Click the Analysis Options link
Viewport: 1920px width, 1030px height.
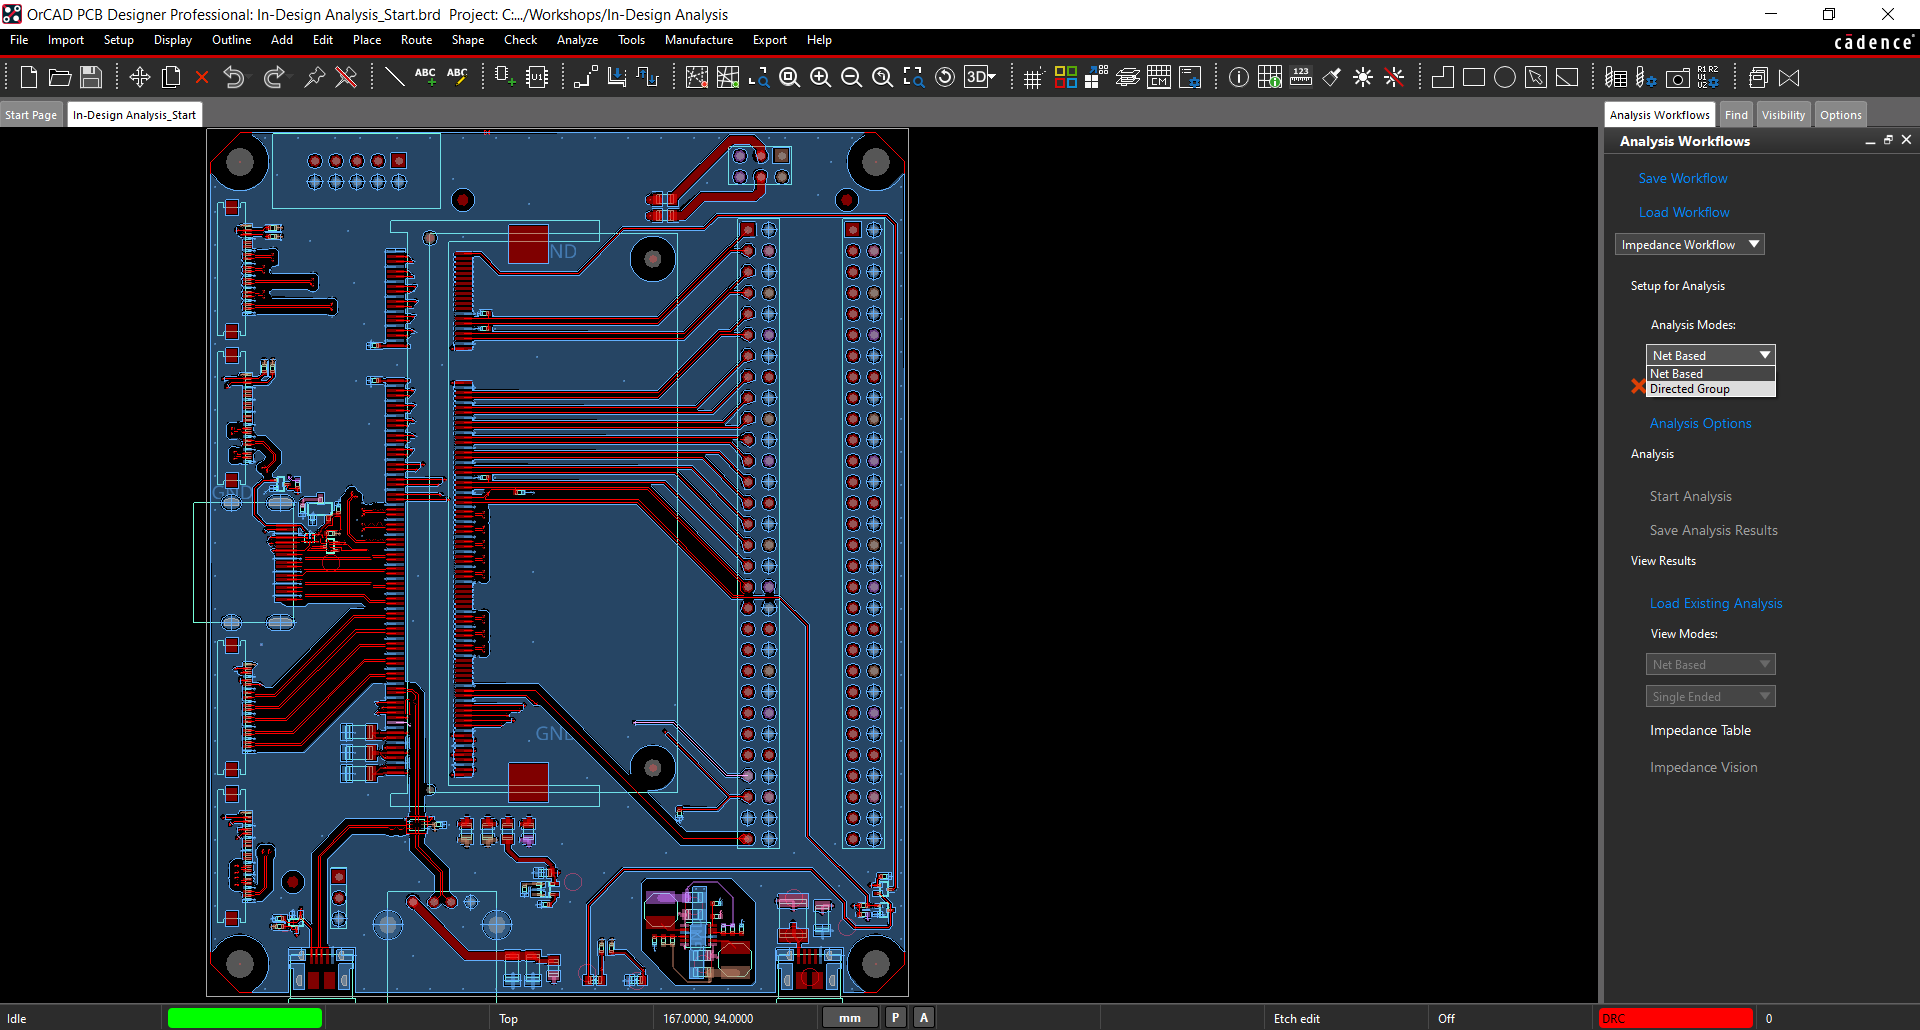coord(1700,424)
